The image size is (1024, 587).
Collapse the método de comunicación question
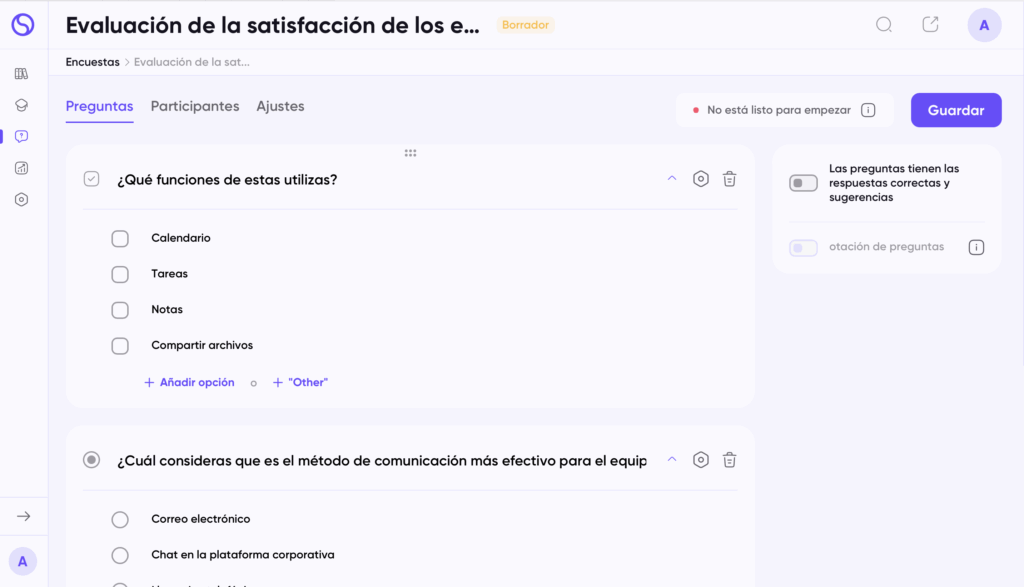[x=672, y=460]
